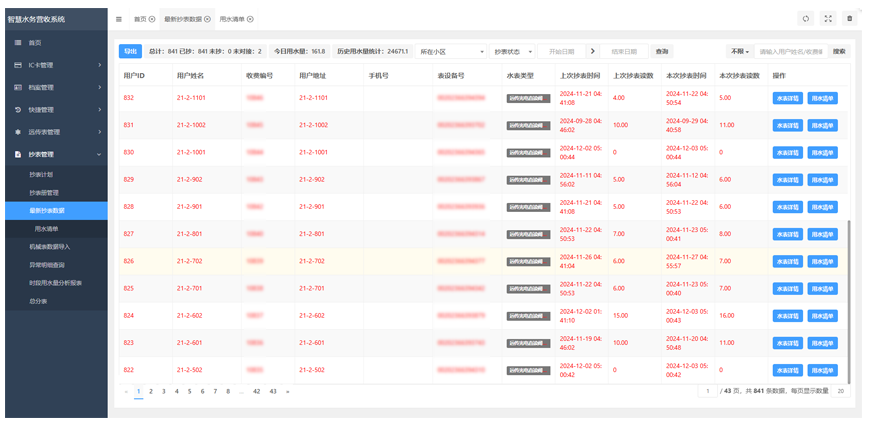Toggle fullscreen with the expand icon

click(x=827, y=19)
